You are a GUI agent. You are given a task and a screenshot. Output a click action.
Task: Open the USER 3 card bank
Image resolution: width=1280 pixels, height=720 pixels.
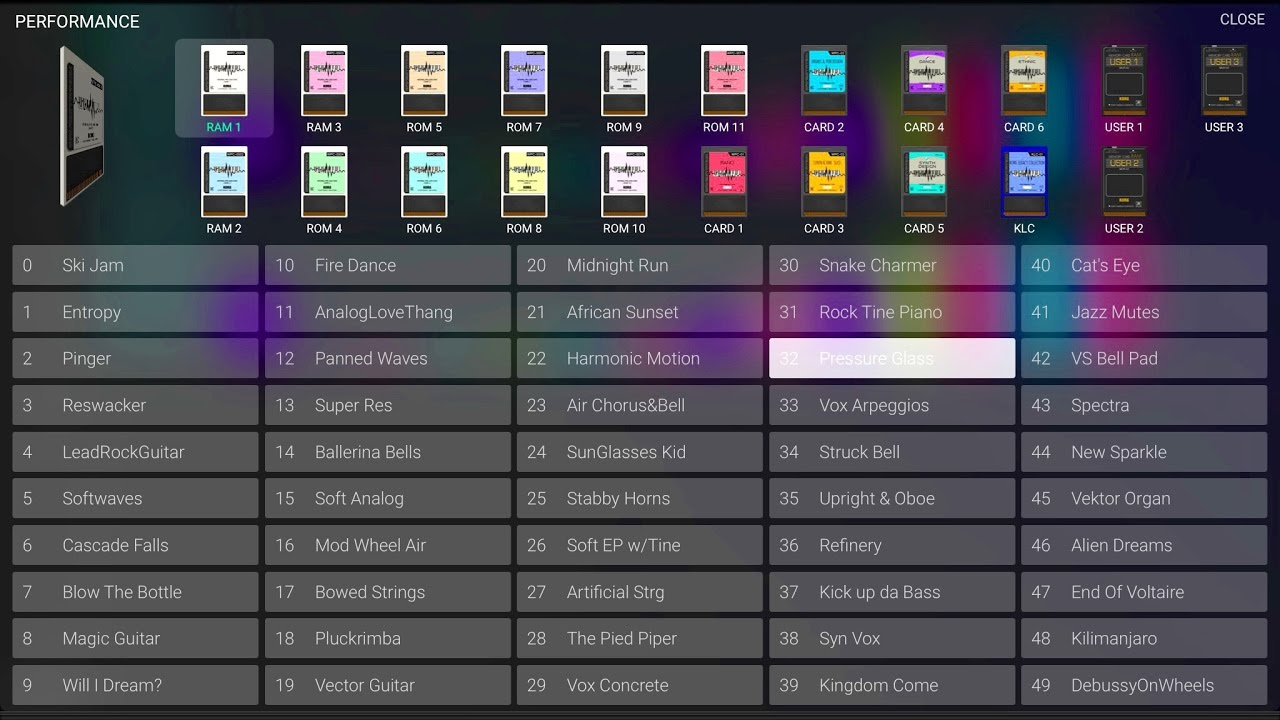coord(1224,81)
